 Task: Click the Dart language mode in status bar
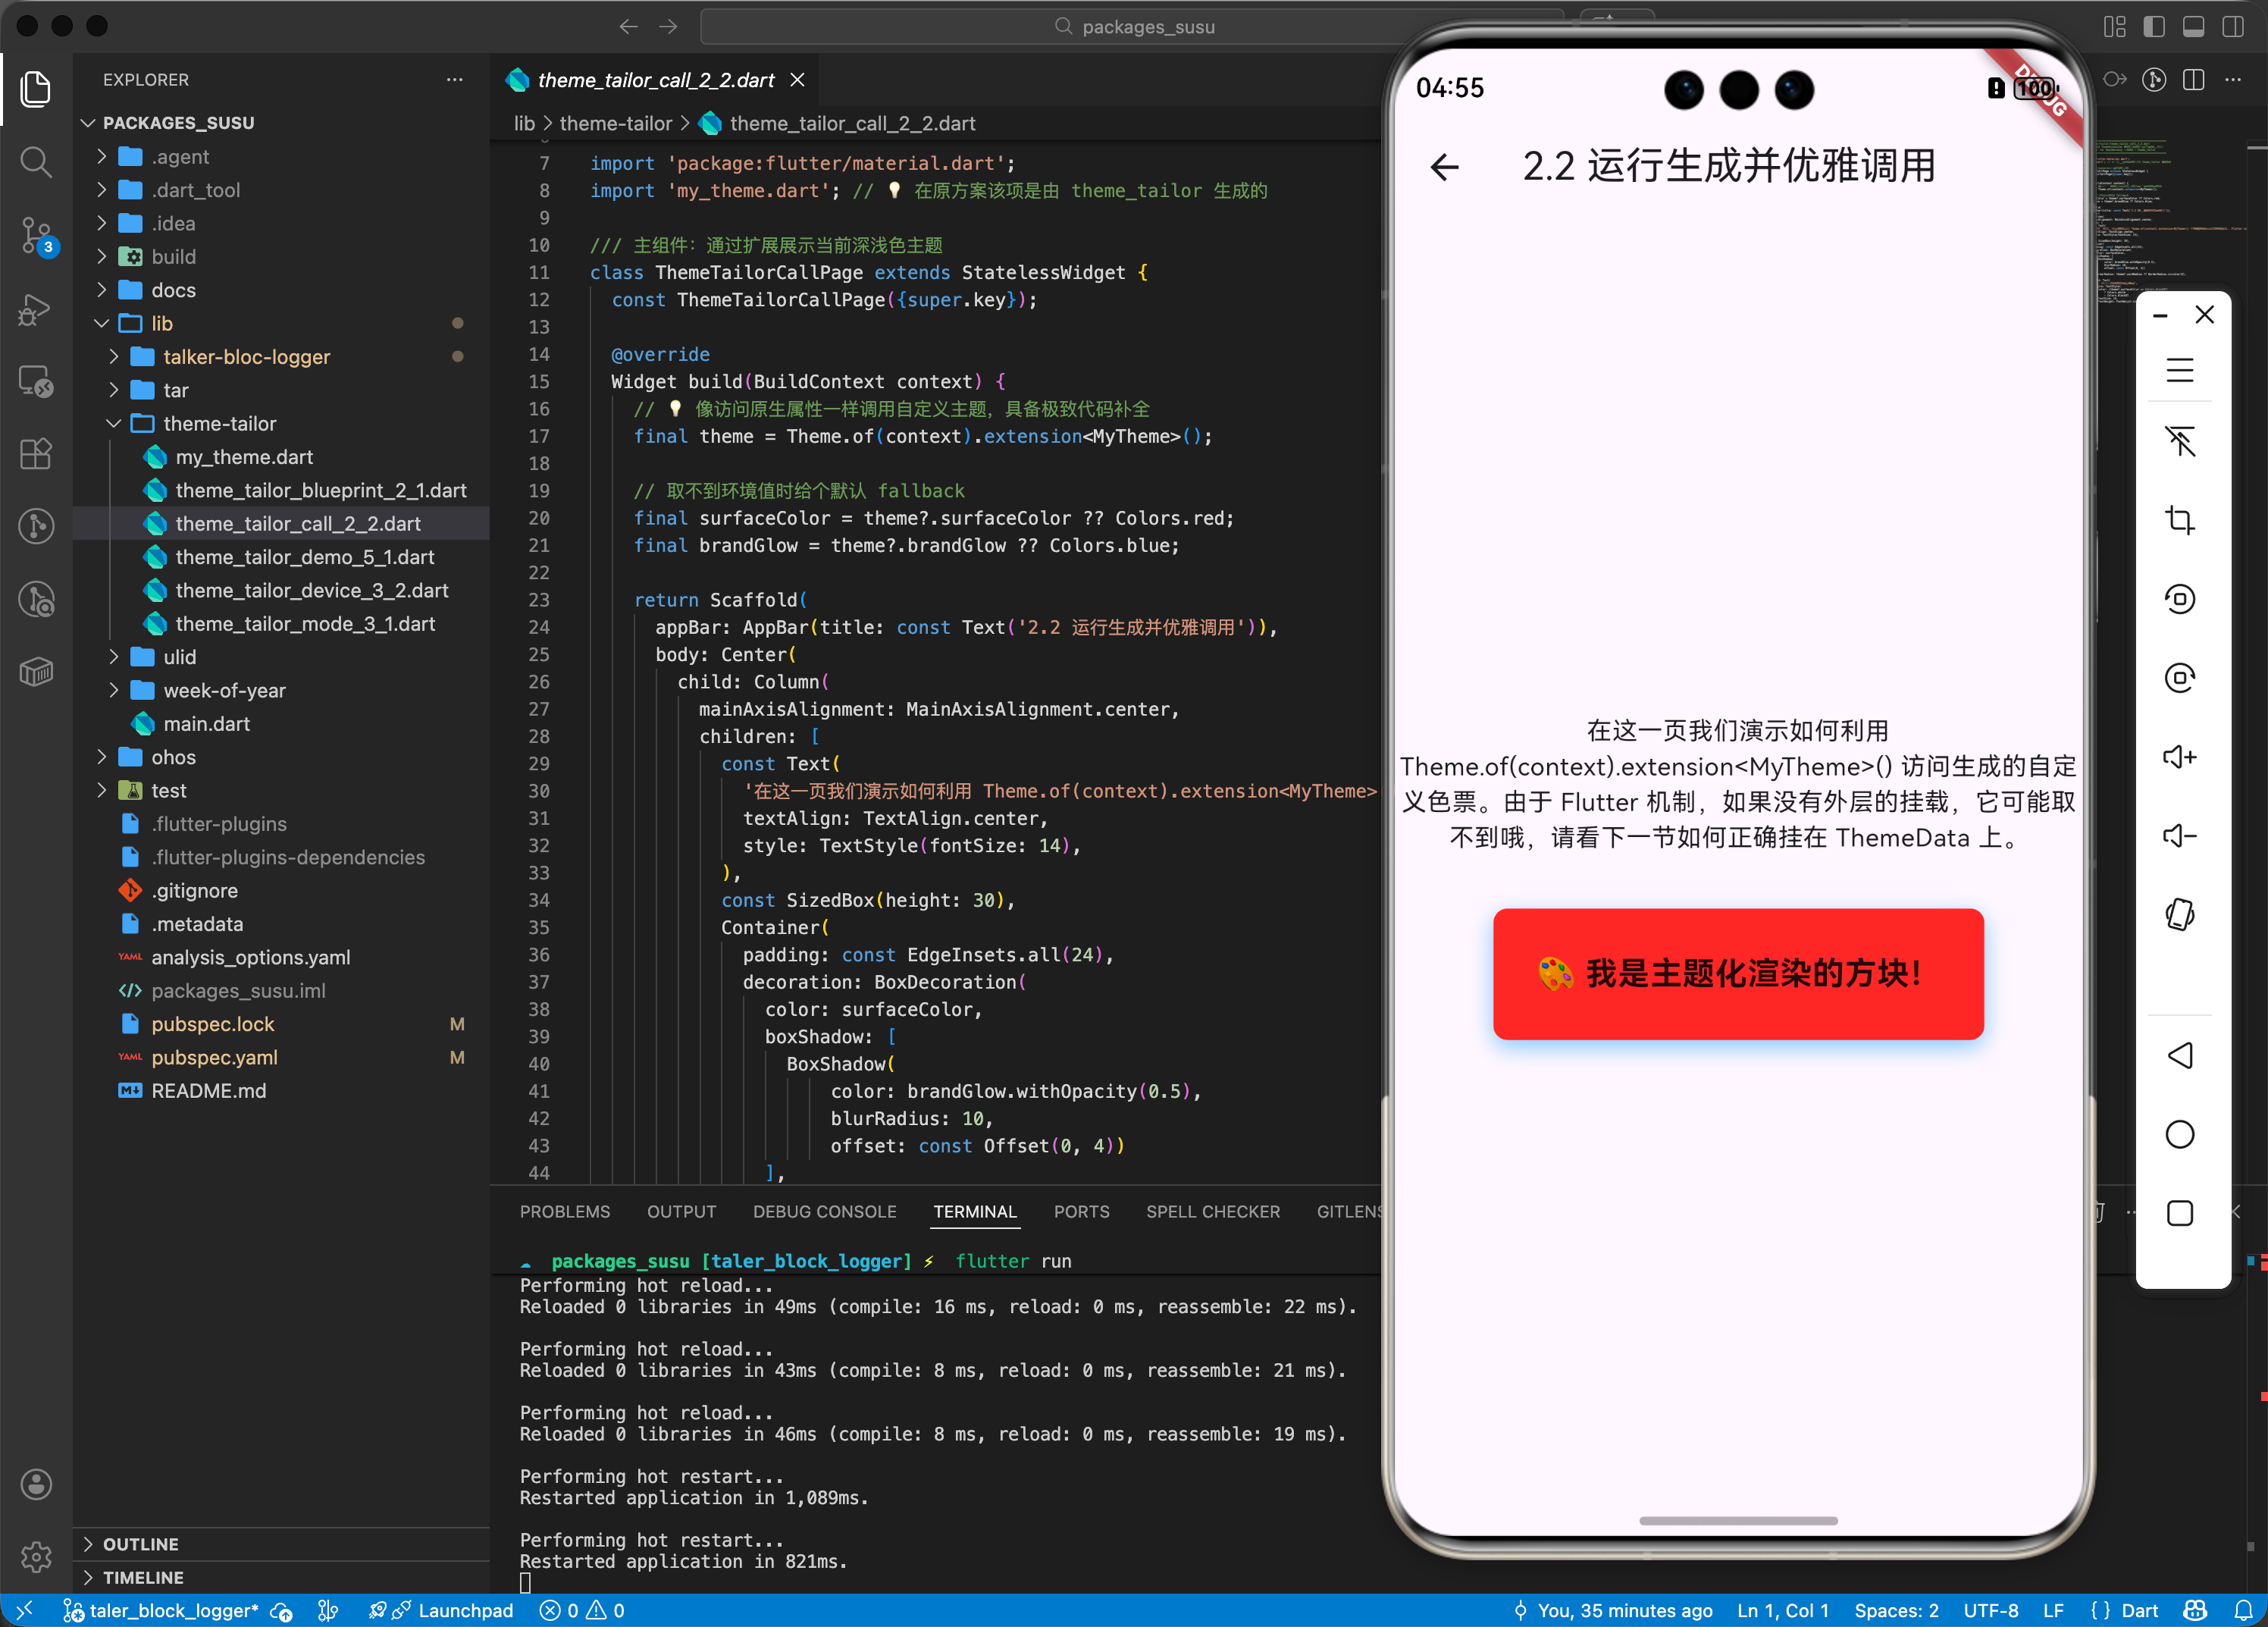point(2139,1610)
